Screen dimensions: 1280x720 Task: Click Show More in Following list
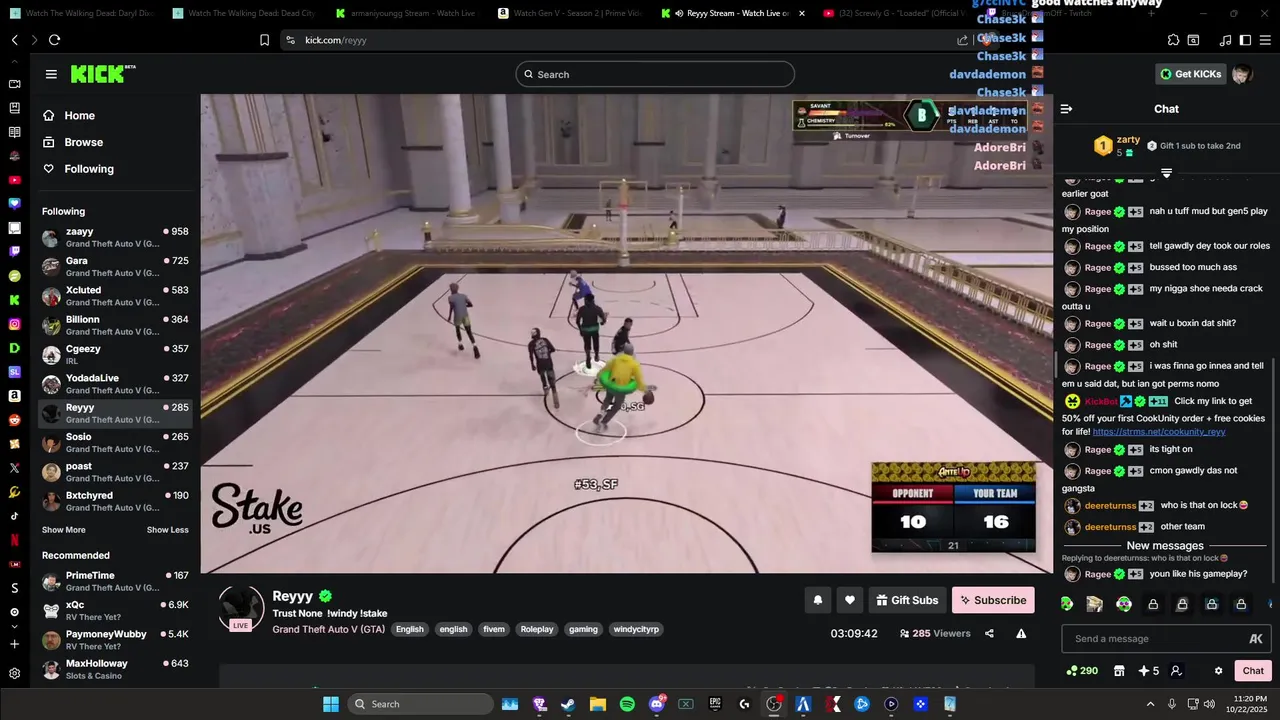[x=64, y=530]
